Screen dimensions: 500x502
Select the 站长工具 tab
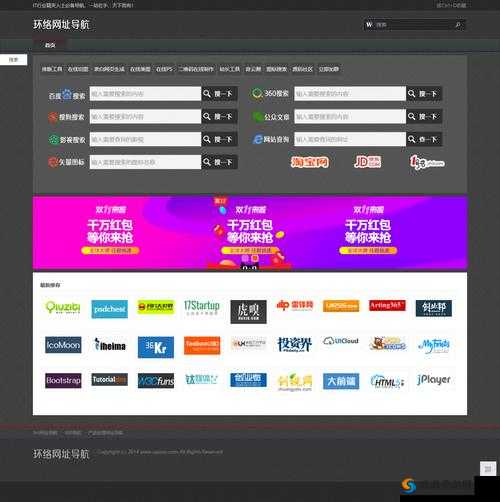tap(229, 69)
